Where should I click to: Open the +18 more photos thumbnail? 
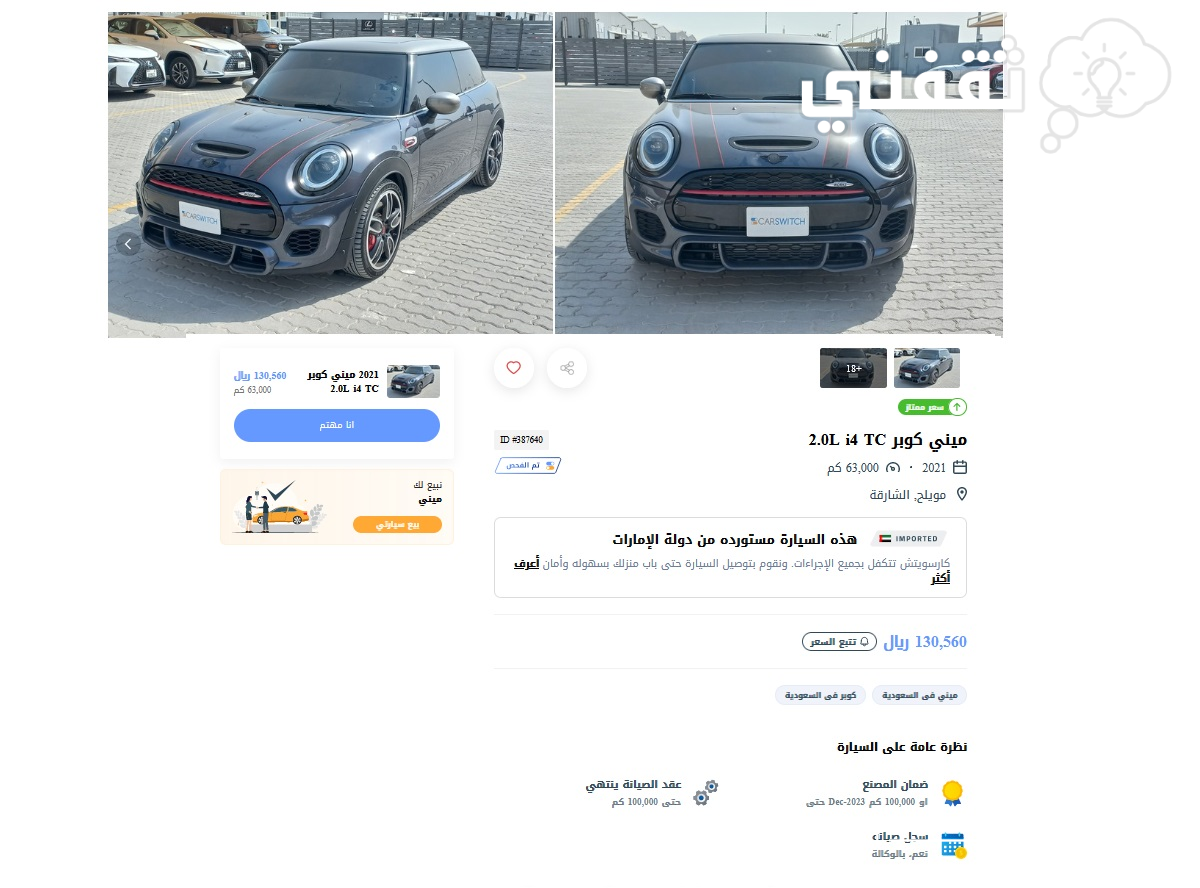853,368
